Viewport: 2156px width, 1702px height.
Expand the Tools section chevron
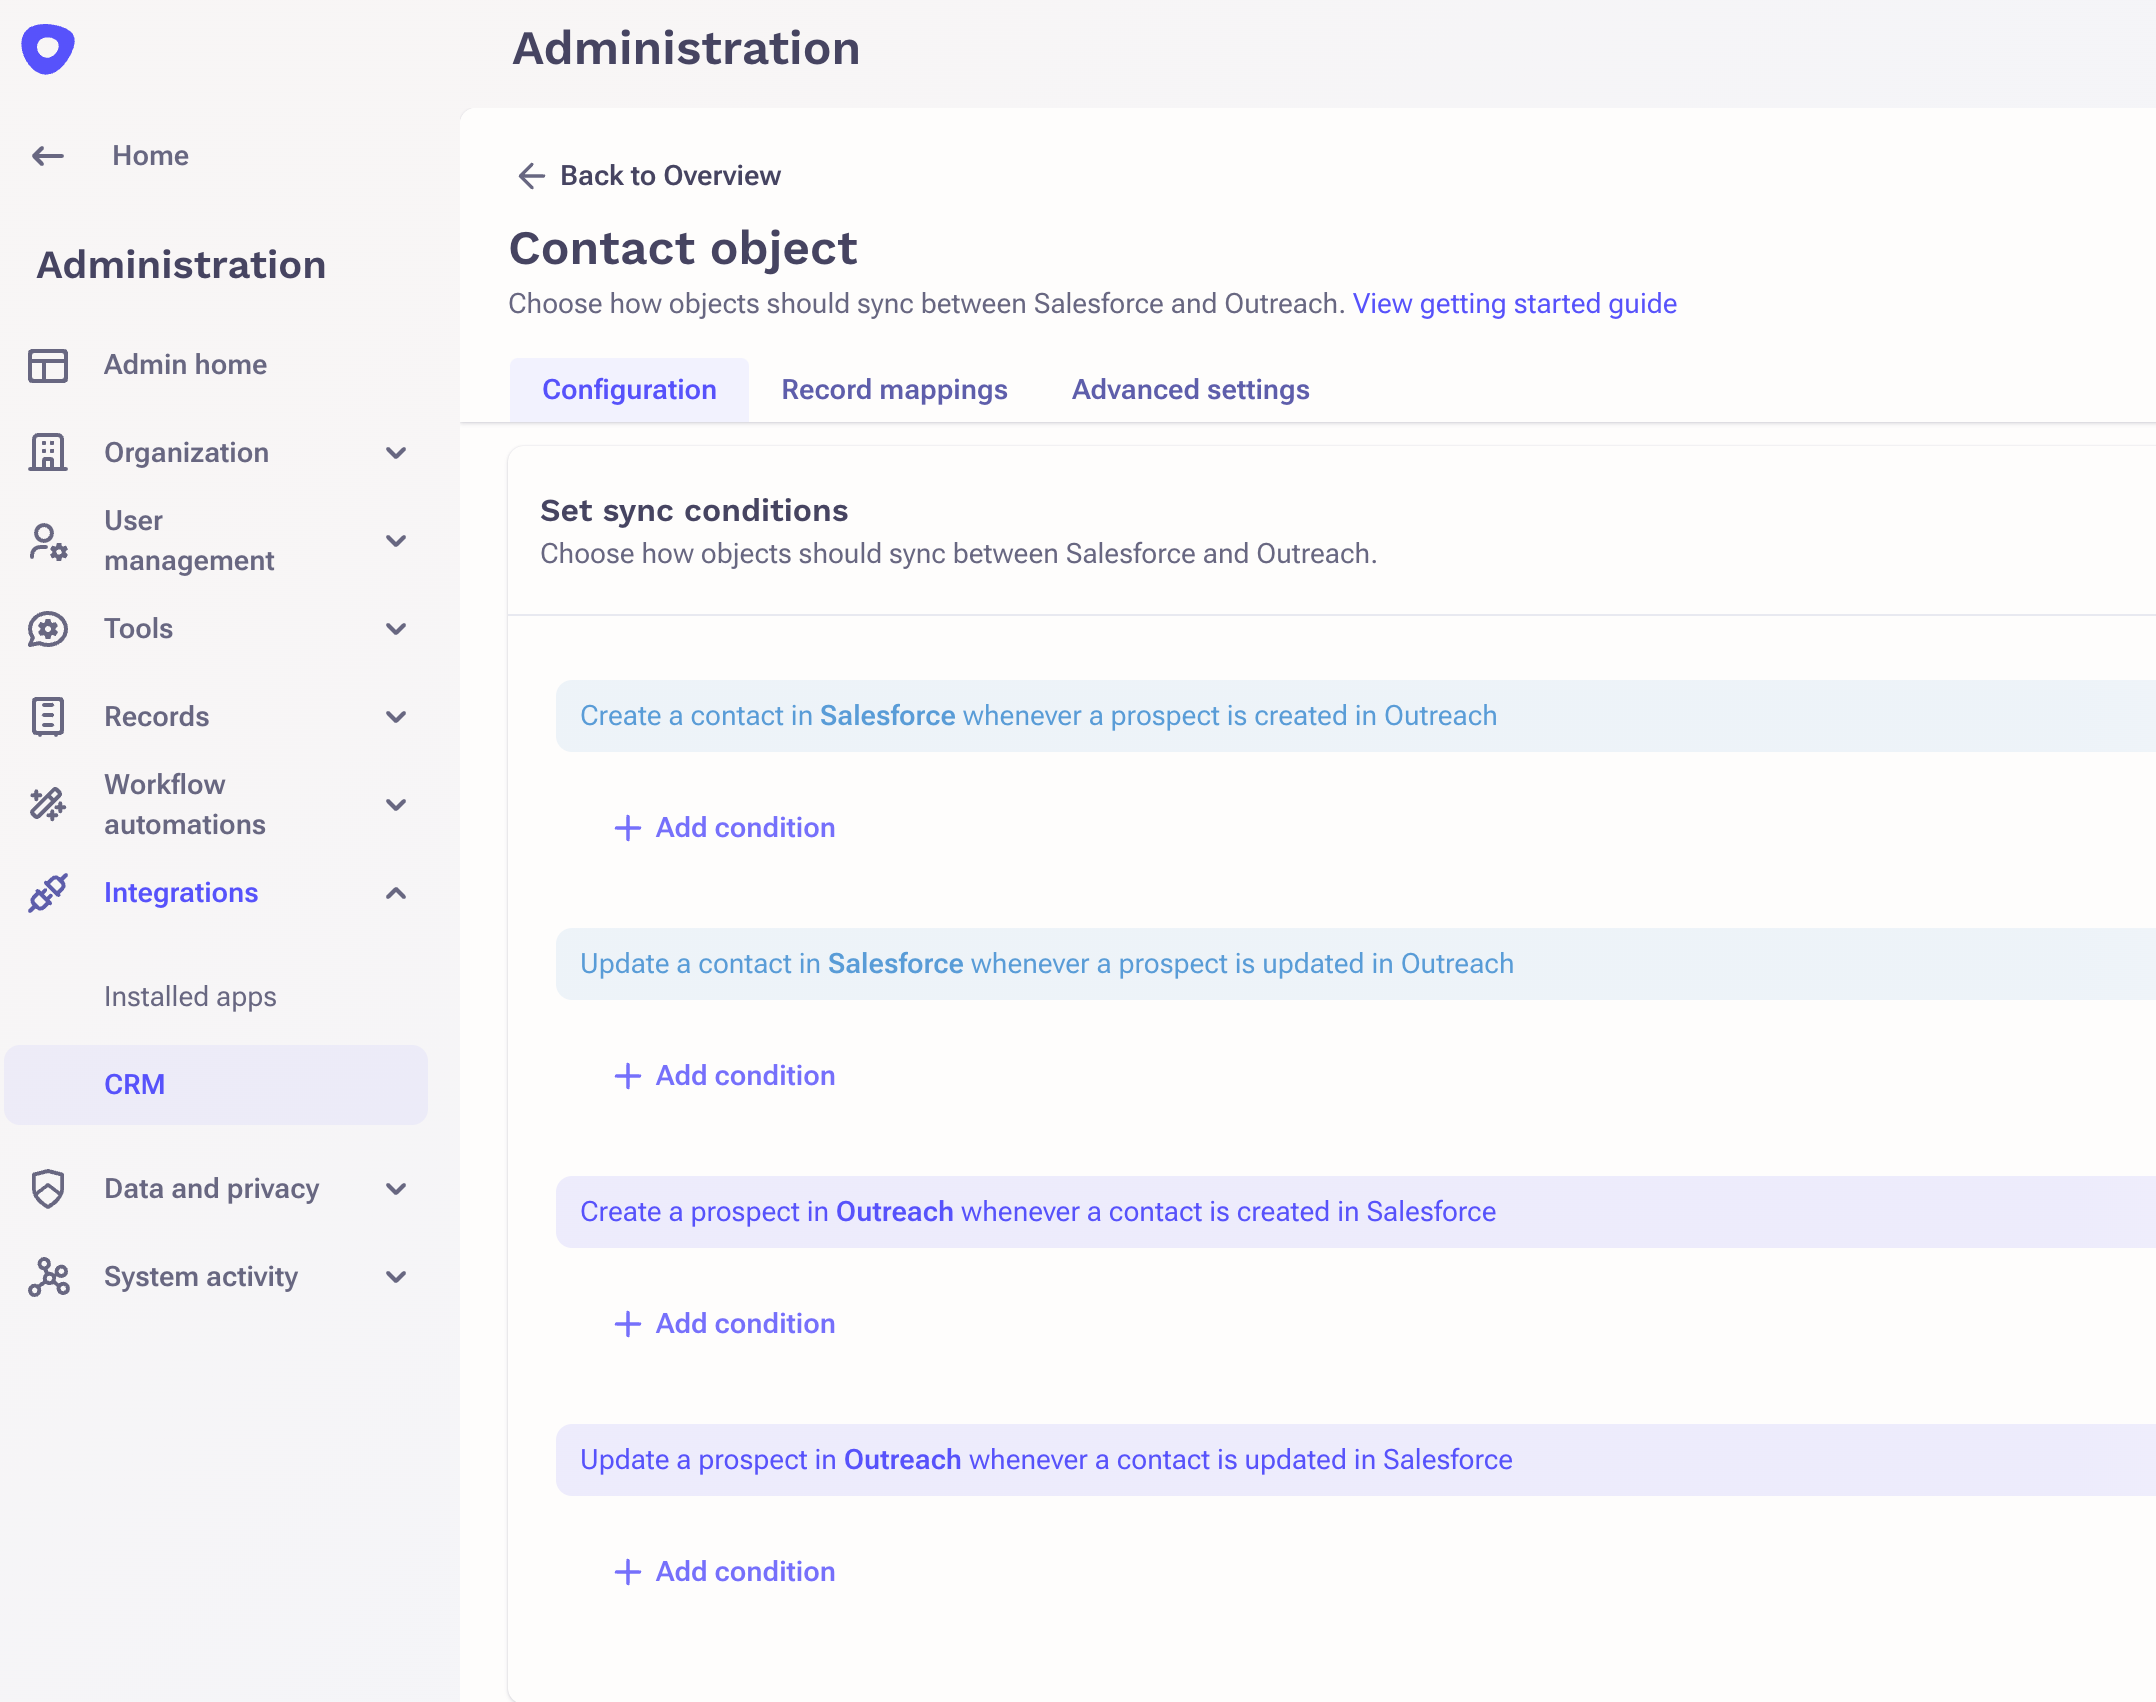coord(396,629)
